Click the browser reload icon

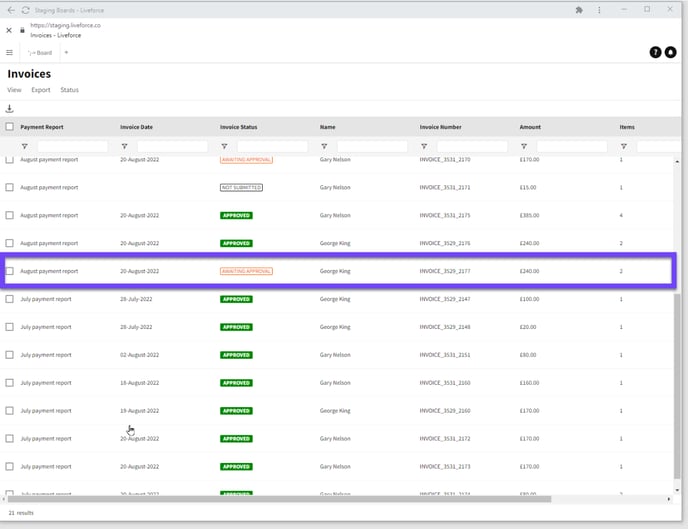tap(25, 10)
